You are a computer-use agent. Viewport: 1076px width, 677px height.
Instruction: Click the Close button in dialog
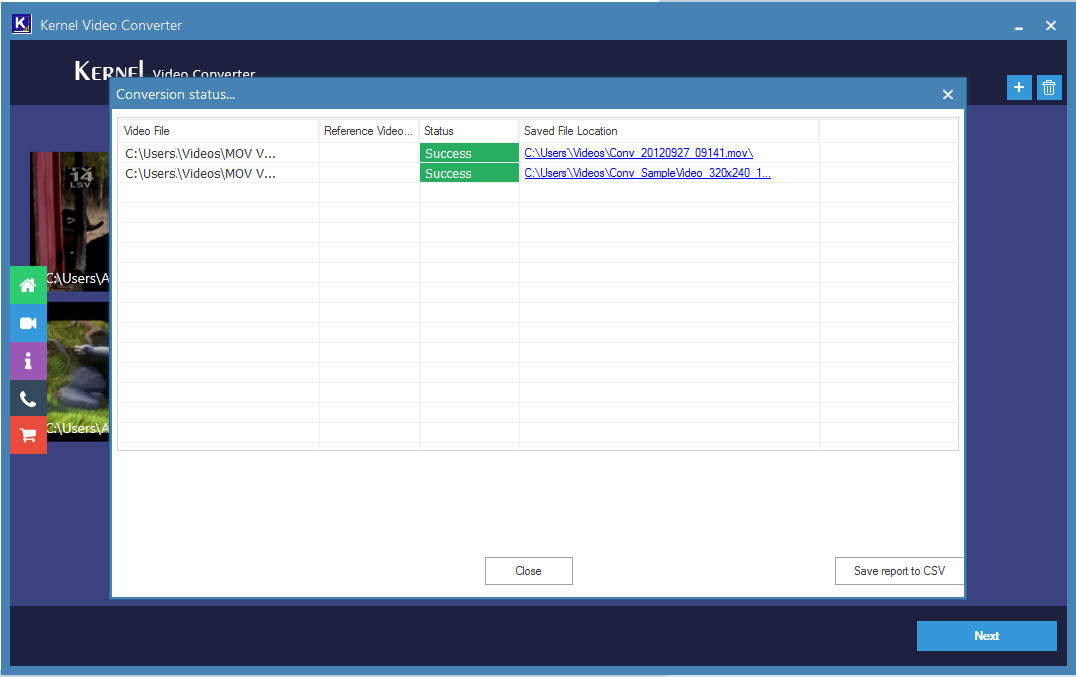pos(528,571)
